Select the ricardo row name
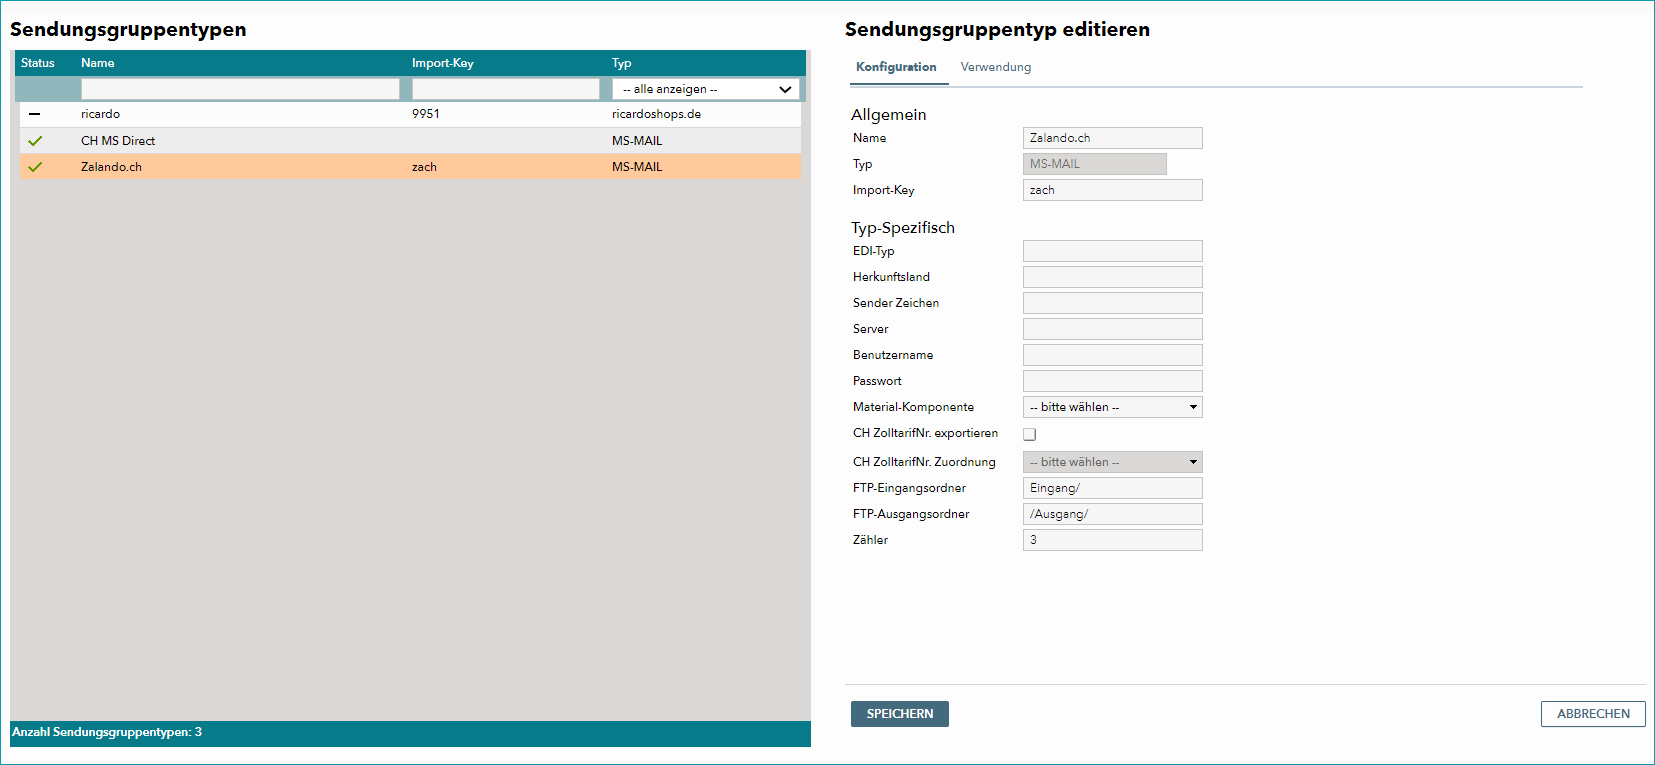The image size is (1655, 765). (100, 114)
